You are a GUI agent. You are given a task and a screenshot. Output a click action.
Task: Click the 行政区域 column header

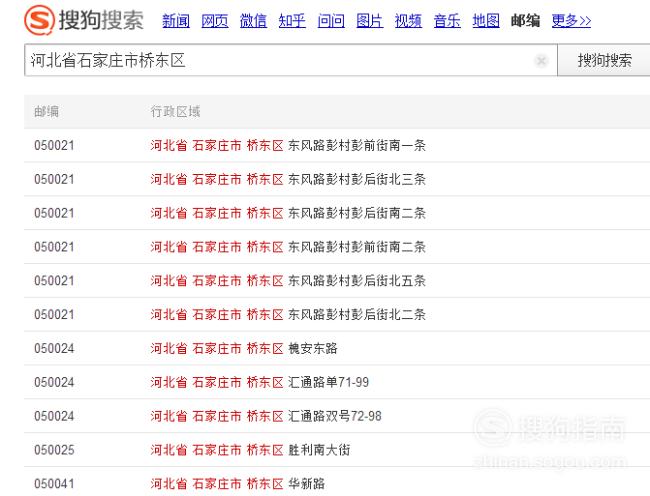(x=175, y=111)
